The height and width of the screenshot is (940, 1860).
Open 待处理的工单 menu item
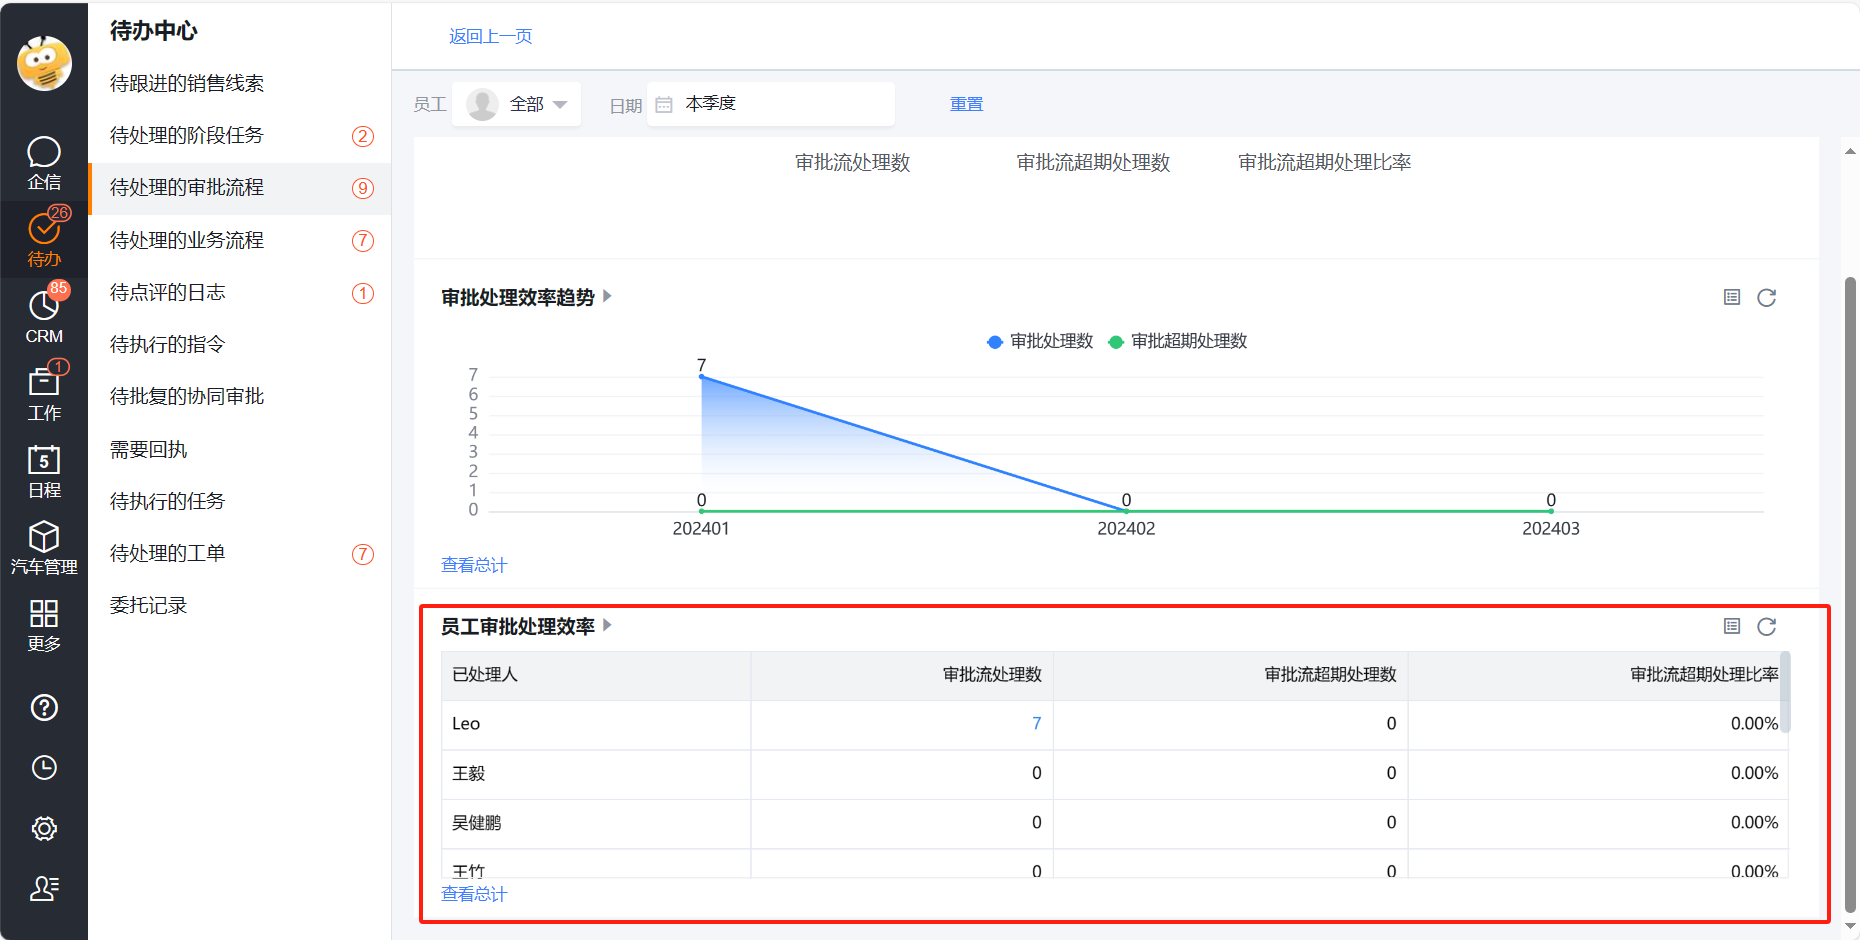[x=240, y=553]
